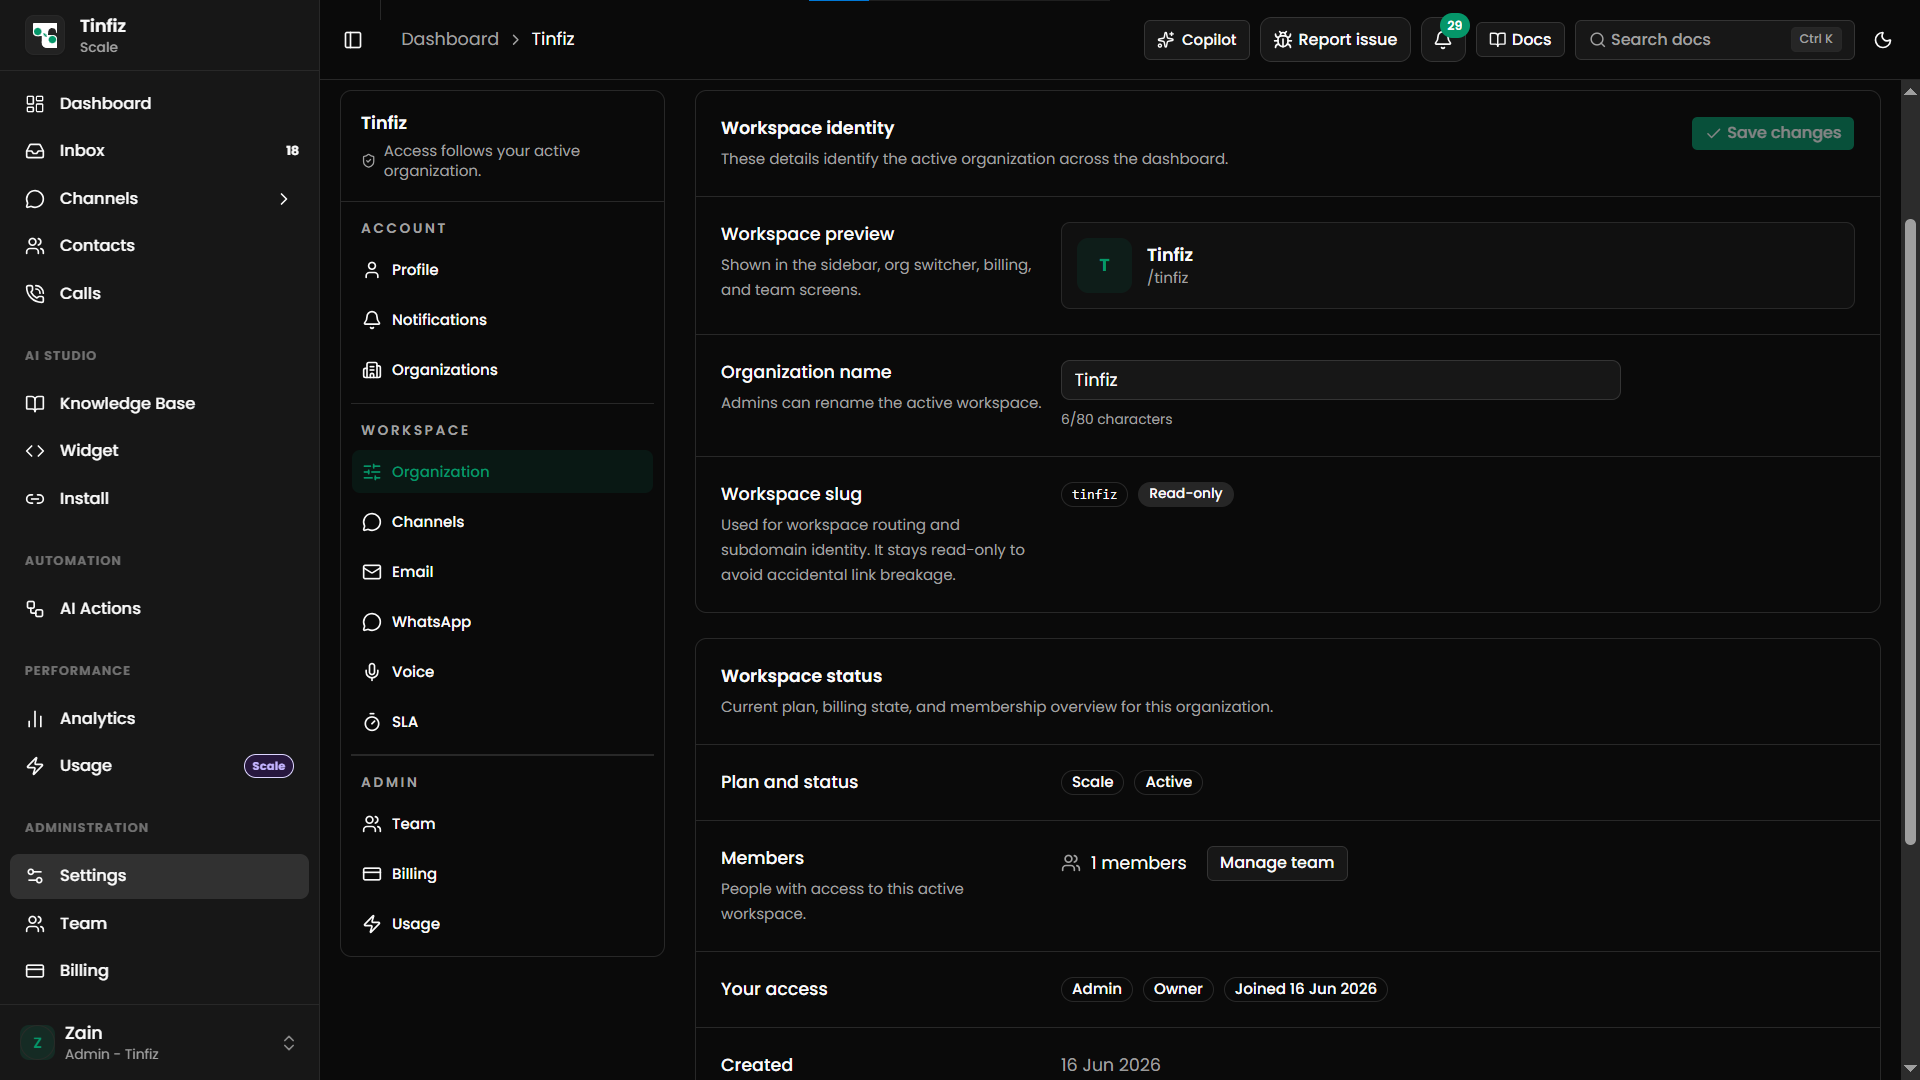
Task: Click the Knowledge Base book icon
Action: coord(35,404)
